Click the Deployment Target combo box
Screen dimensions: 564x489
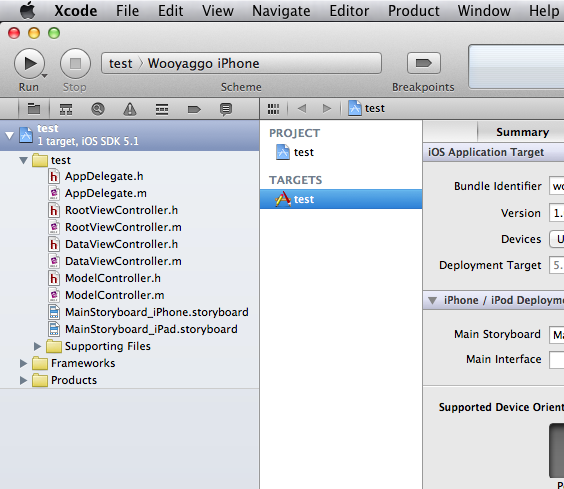tap(556, 265)
